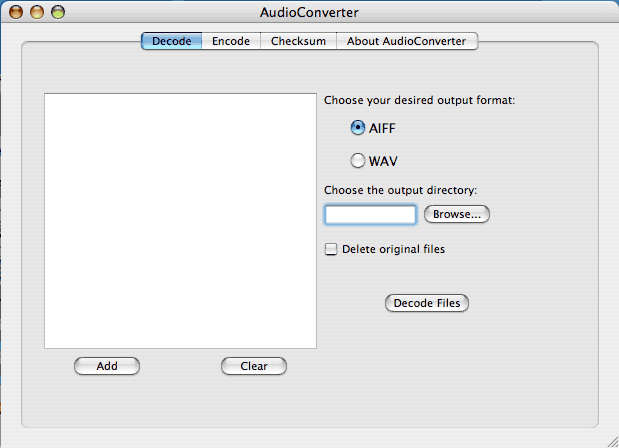Open the Checksum tab

pyautogui.click(x=297, y=41)
